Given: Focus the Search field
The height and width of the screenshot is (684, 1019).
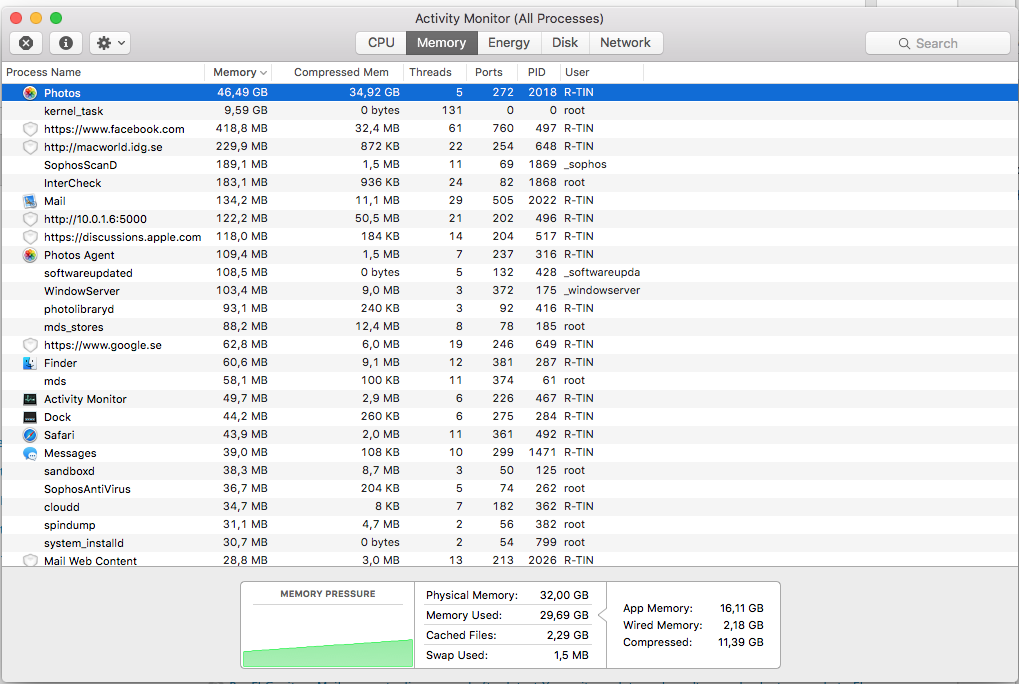Looking at the screenshot, I should click(937, 44).
